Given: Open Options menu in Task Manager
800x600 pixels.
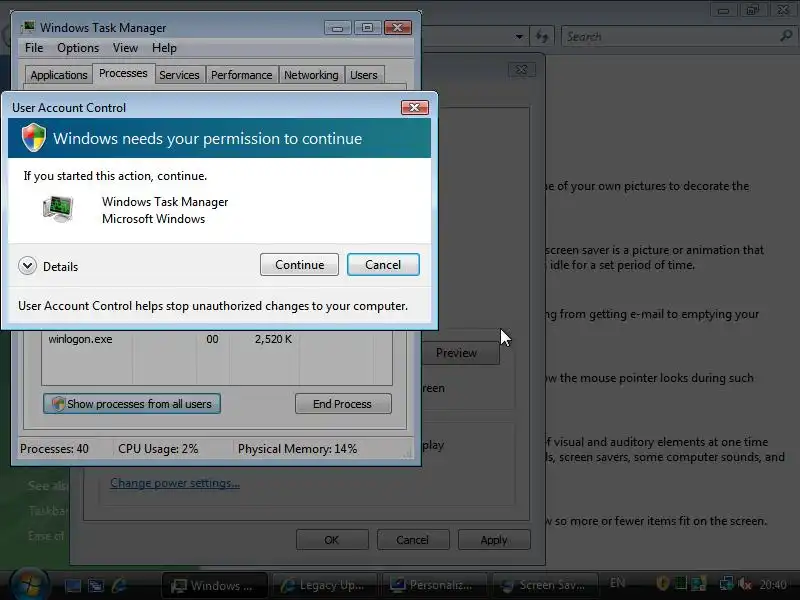Looking at the screenshot, I should point(78,48).
